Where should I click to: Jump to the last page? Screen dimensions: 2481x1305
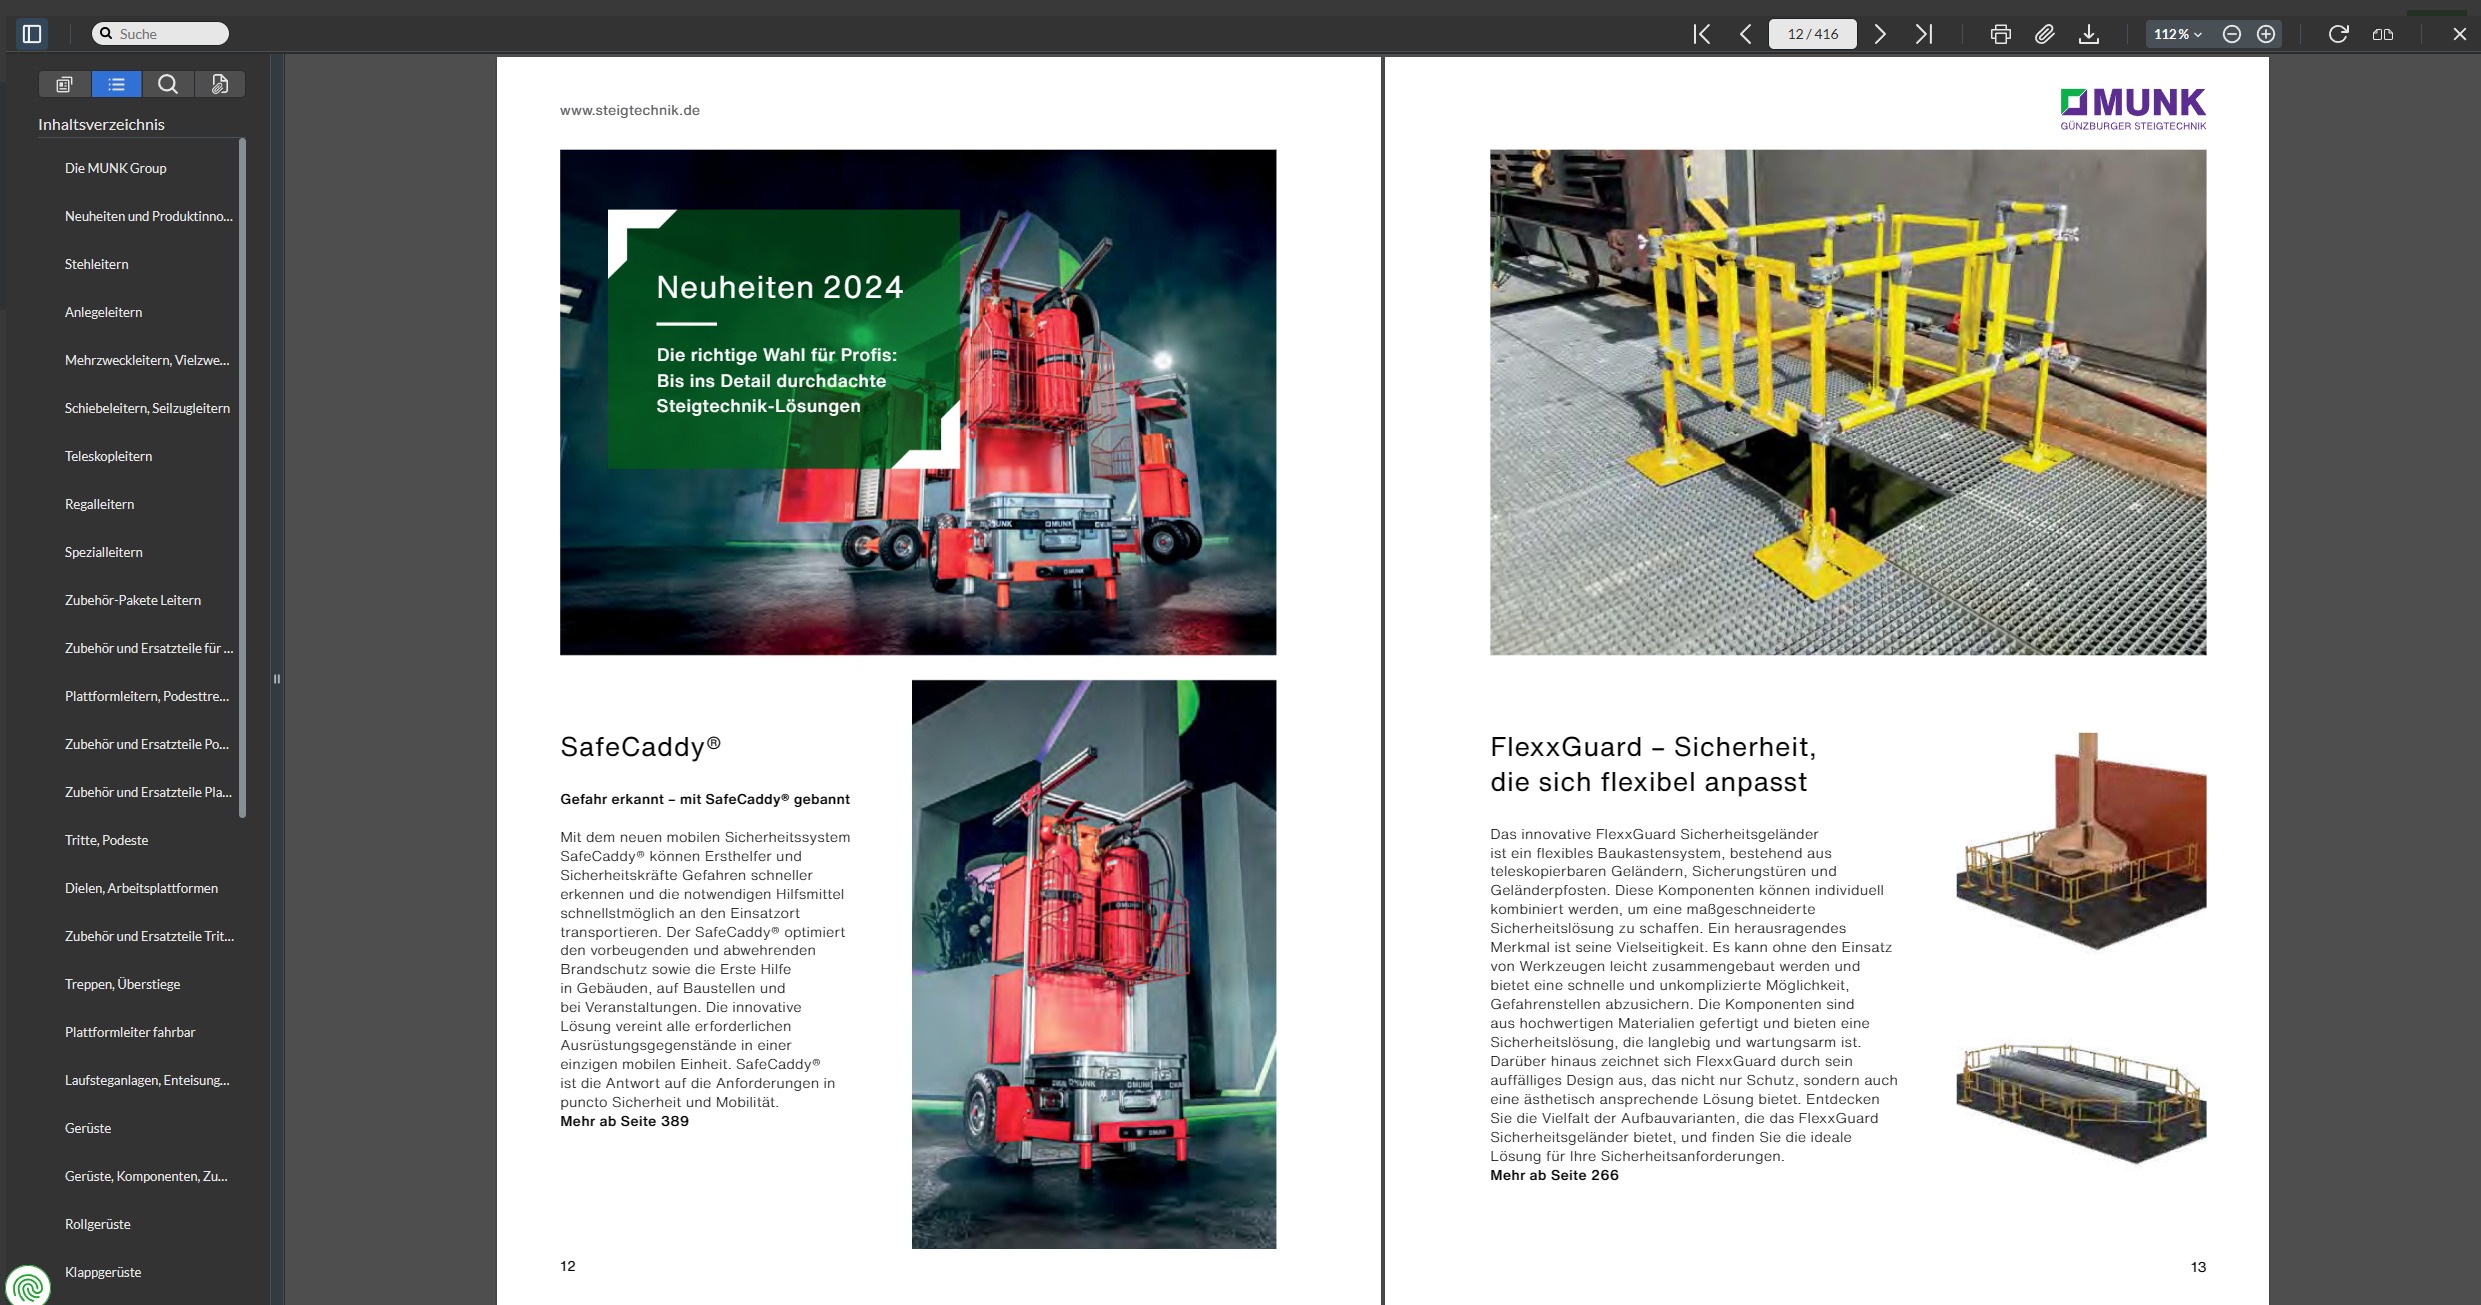coord(1924,34)
